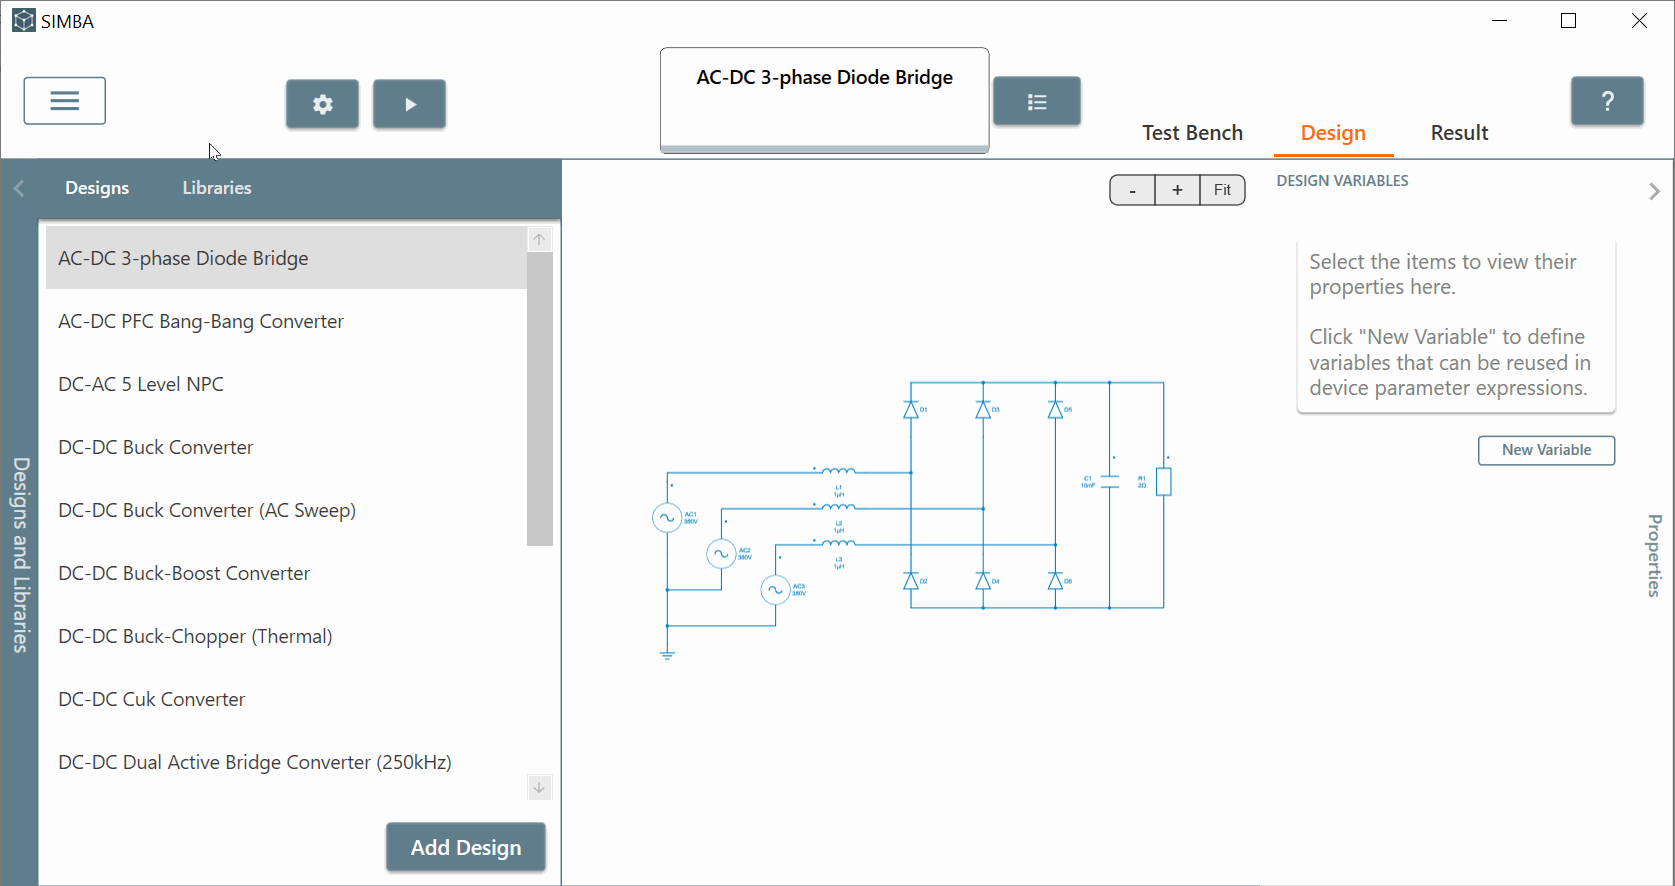Open the Libraries tab

[x=217, y=188]
